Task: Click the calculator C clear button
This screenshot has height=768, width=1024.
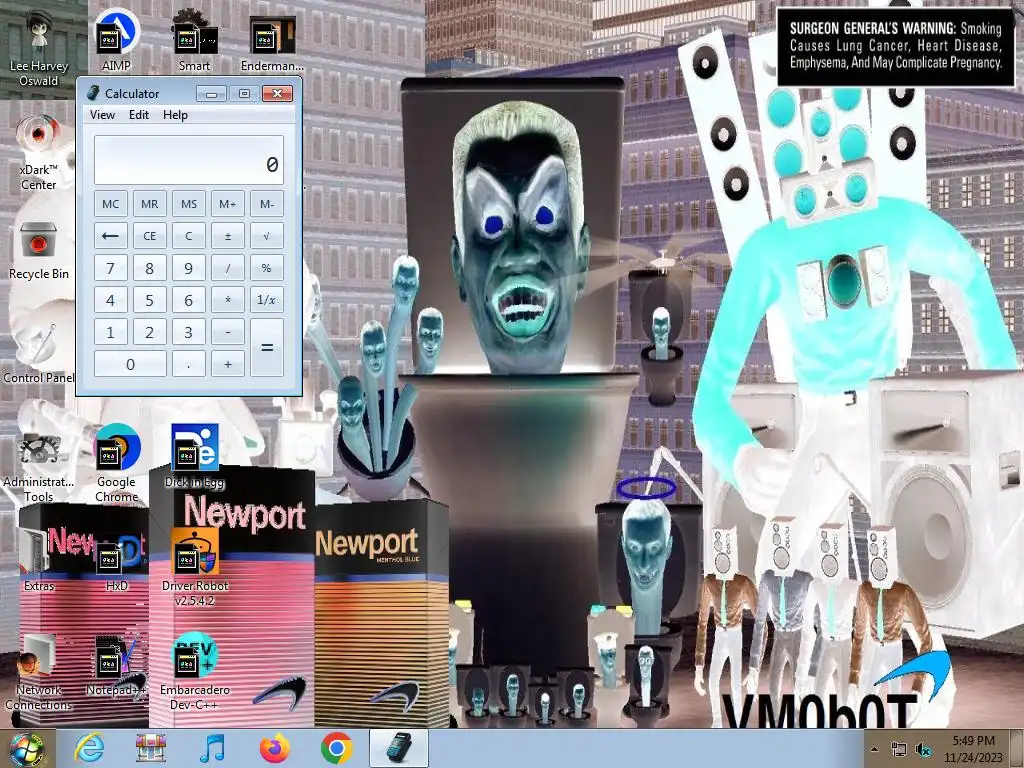Action: [189, 236]
